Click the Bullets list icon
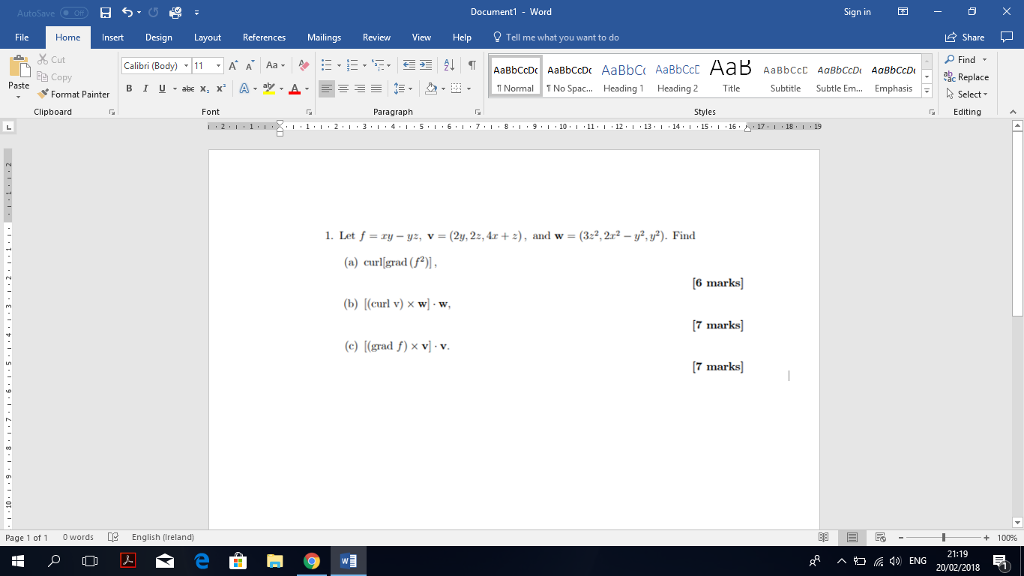 326,65
